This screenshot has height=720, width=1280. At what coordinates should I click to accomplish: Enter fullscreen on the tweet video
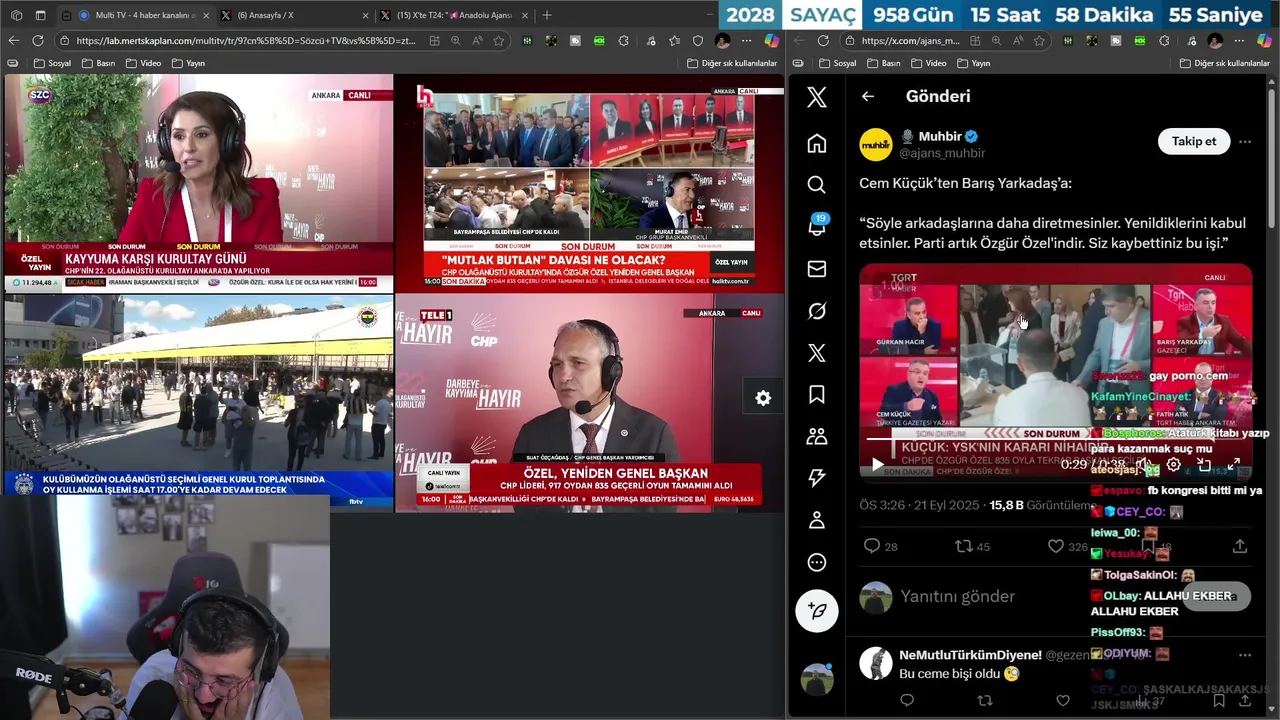click(x=1234, y=465)
